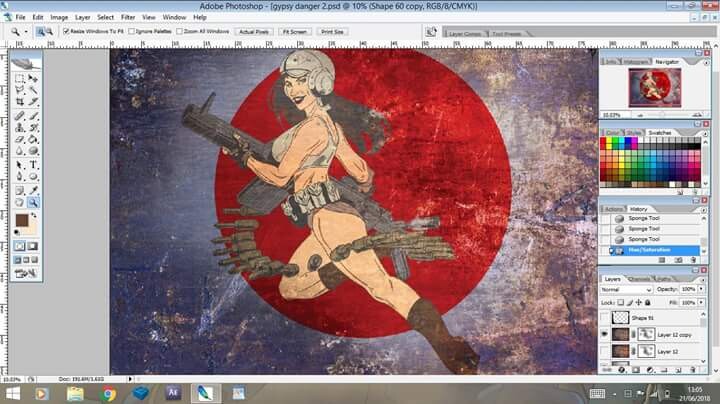Click the Navigator zoom slider
This screenshot has width=720, height=404.
coord(662,115)
